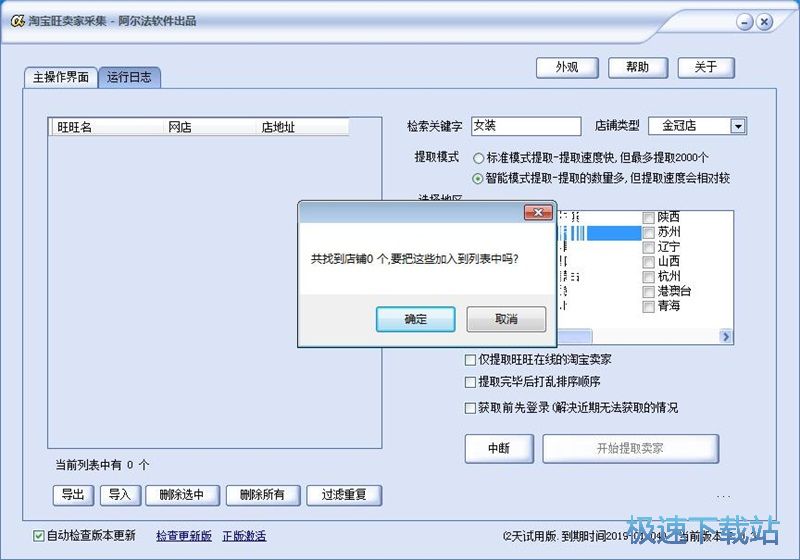Toggle 自动检查版本更新 checkbox
The height and width of the screenshot is (560, 800).
(38, 536)
